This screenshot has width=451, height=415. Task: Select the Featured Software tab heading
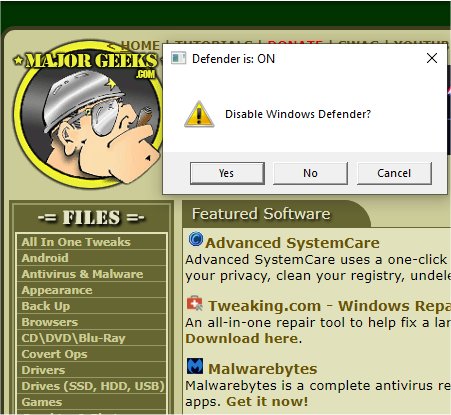[x=261, y=214]
